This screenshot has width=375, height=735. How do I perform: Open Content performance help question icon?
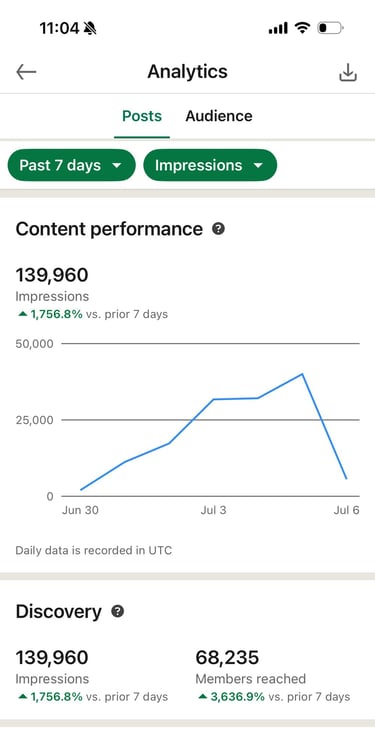click(x=218, y=229)
